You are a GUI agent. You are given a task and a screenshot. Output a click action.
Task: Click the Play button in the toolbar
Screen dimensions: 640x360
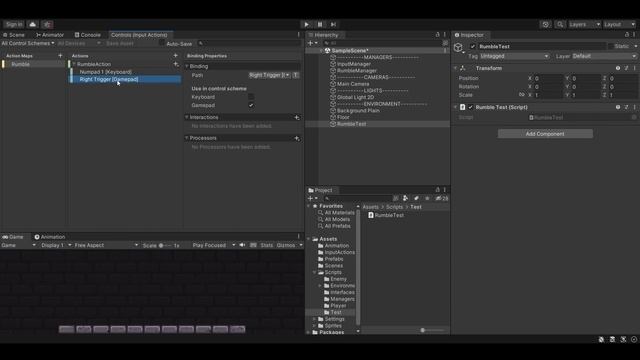click(307, 24)
